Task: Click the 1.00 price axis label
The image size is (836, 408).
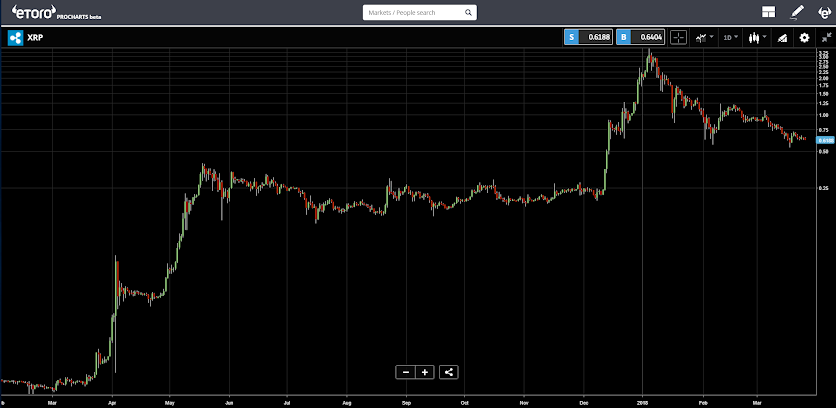Action: pyautogui.click(x=824, y=115)
